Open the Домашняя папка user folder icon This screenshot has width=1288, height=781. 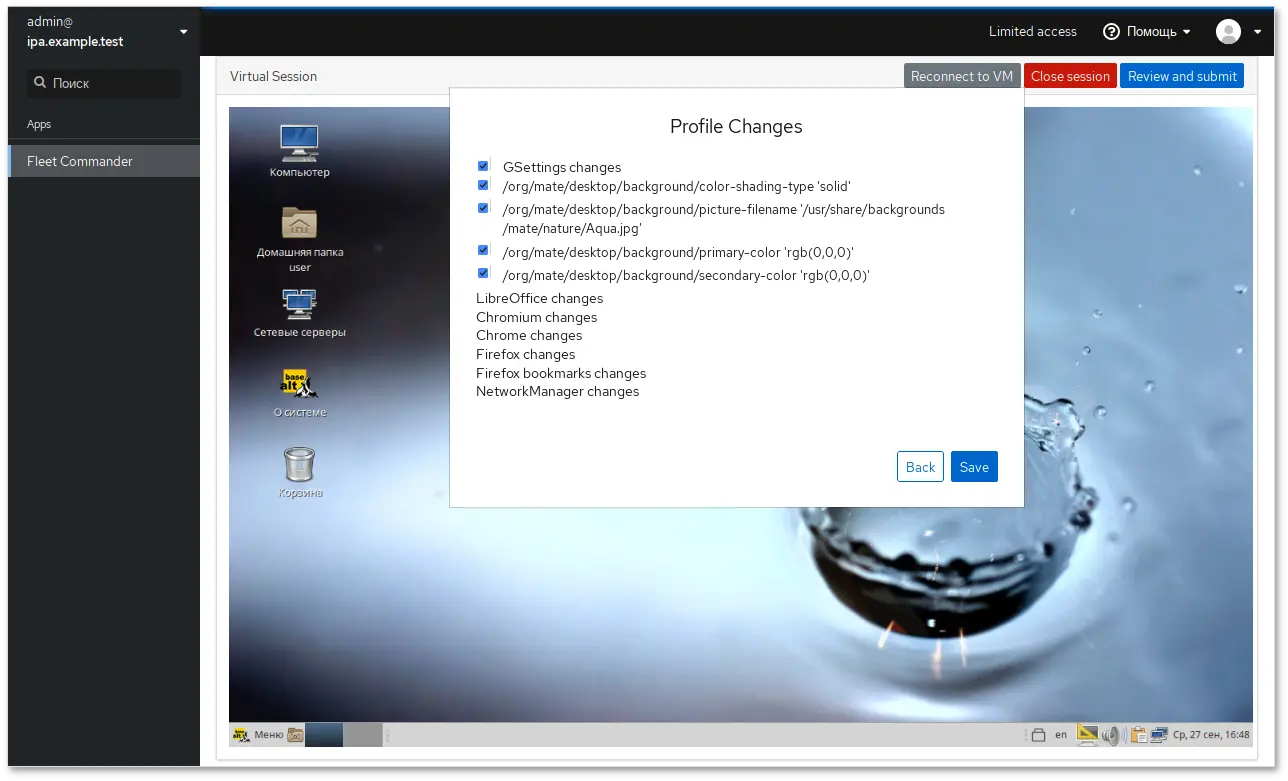(x=299, y=224)
